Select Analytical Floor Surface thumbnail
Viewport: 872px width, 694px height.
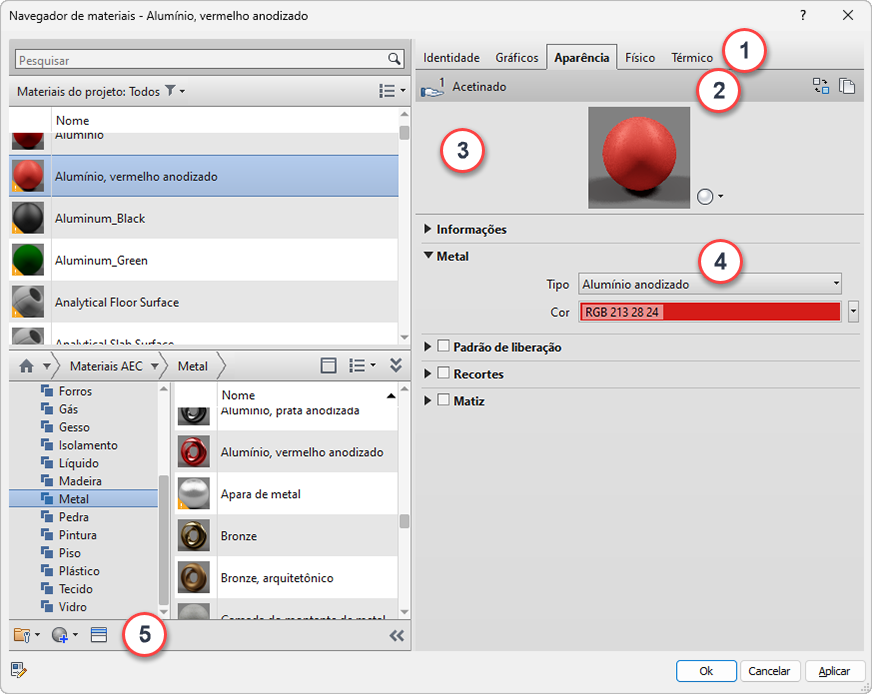tap(28, 302)
